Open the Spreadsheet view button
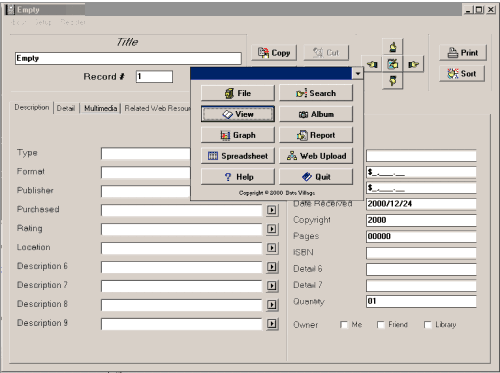Image resolution: width=500 pixels, height=373 pixels. point(238,156)
